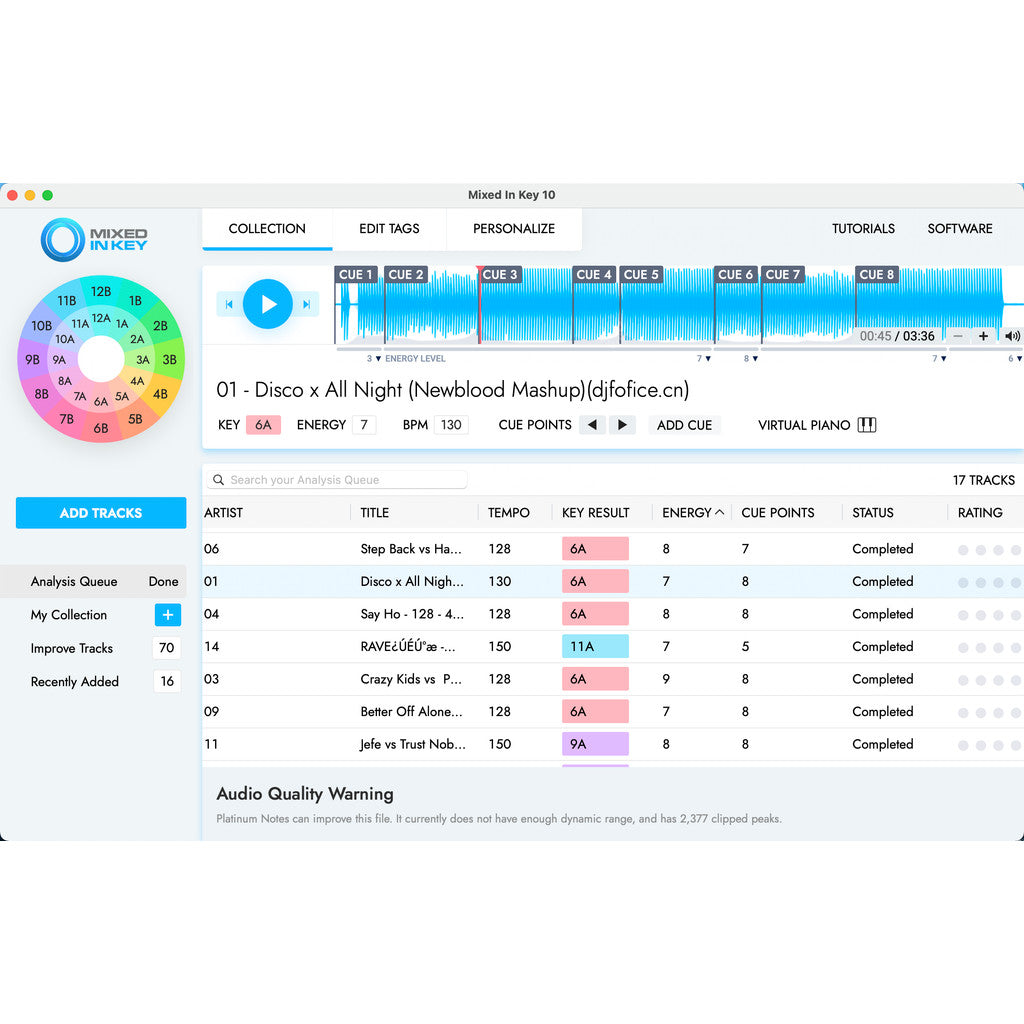This screenshot has width=1024, height=1024.
Task: Open Improve Tracks list
Action: pos(72,648)
